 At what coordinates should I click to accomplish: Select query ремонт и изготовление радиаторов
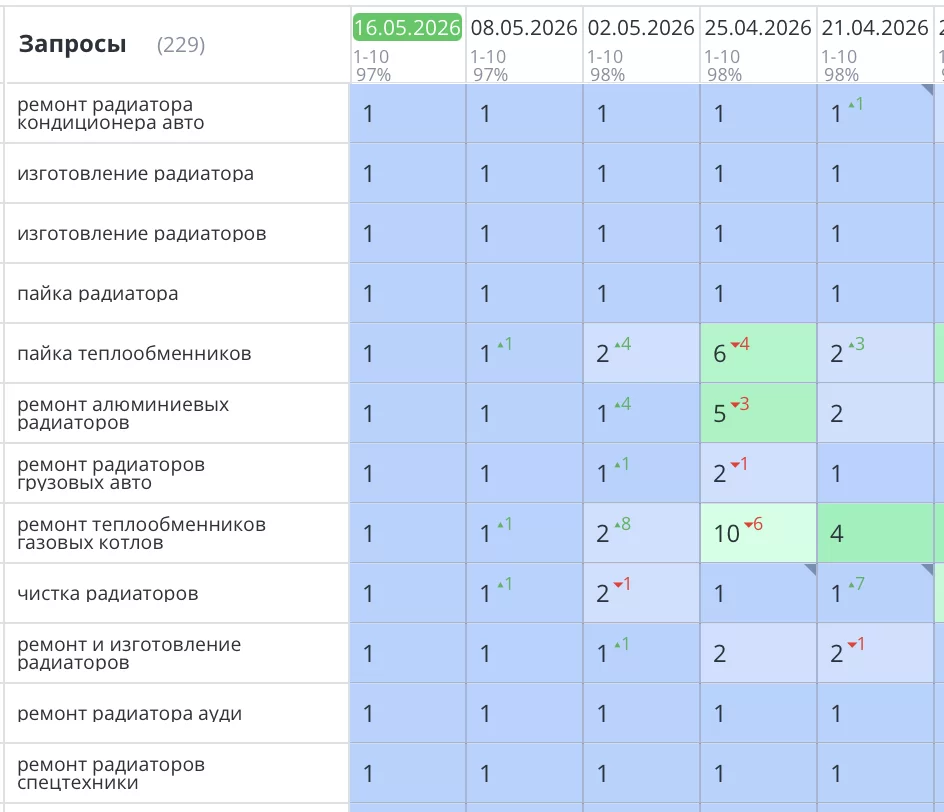129,654
